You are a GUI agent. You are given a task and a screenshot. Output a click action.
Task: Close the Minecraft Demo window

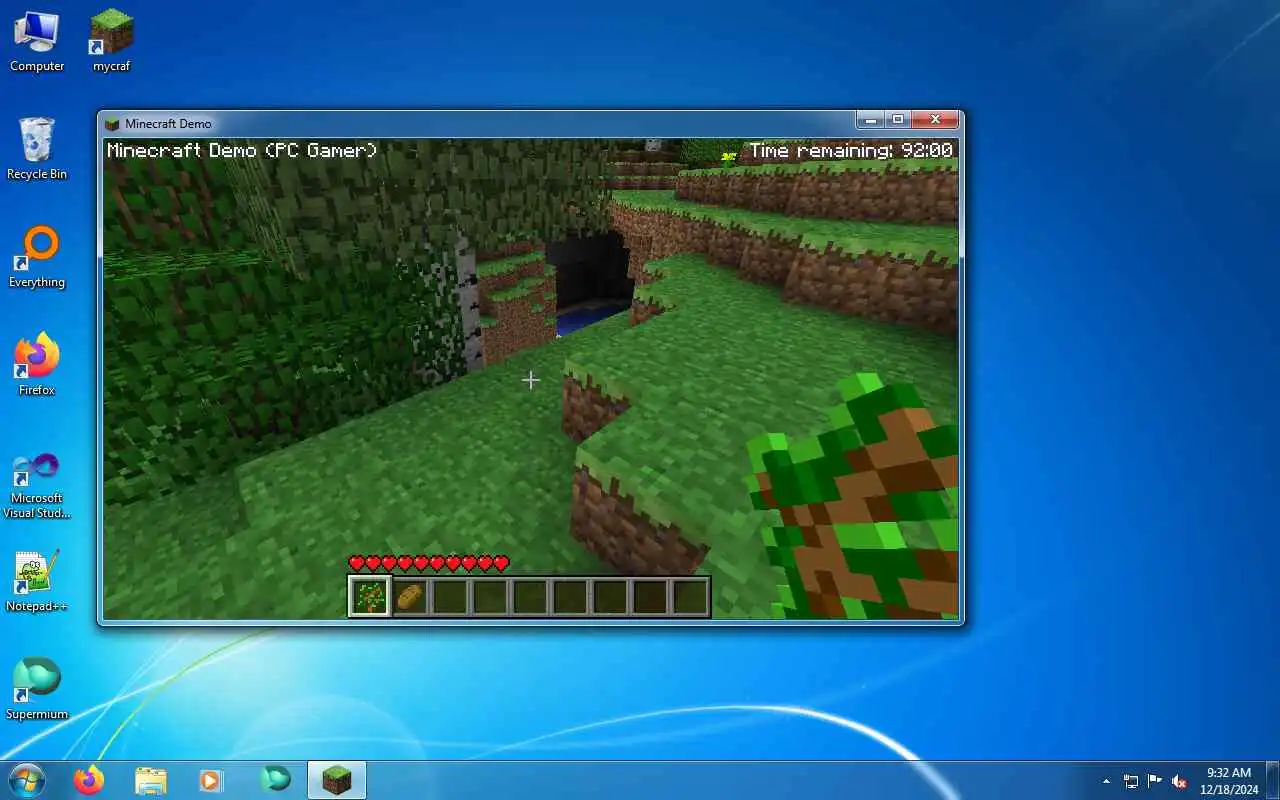click(x=936, y=120)
